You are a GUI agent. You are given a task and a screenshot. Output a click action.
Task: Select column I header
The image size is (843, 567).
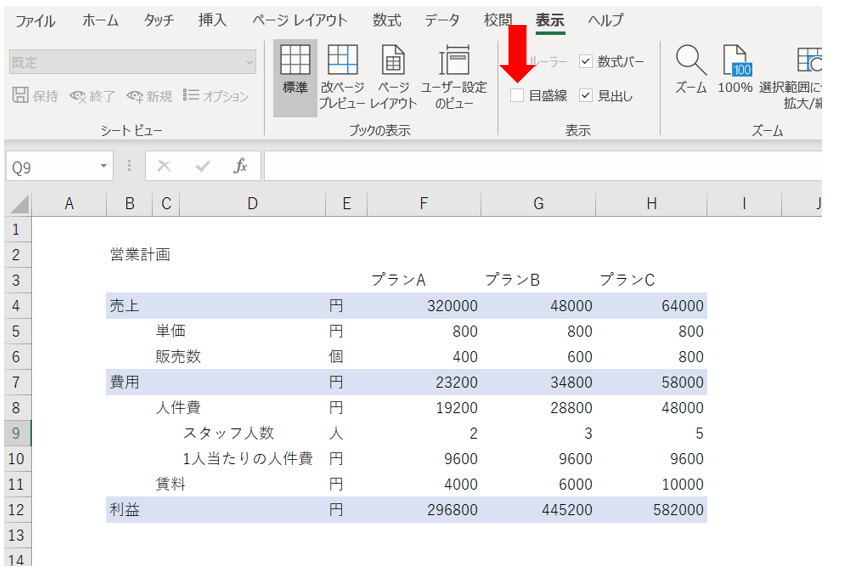pos(744,204)
